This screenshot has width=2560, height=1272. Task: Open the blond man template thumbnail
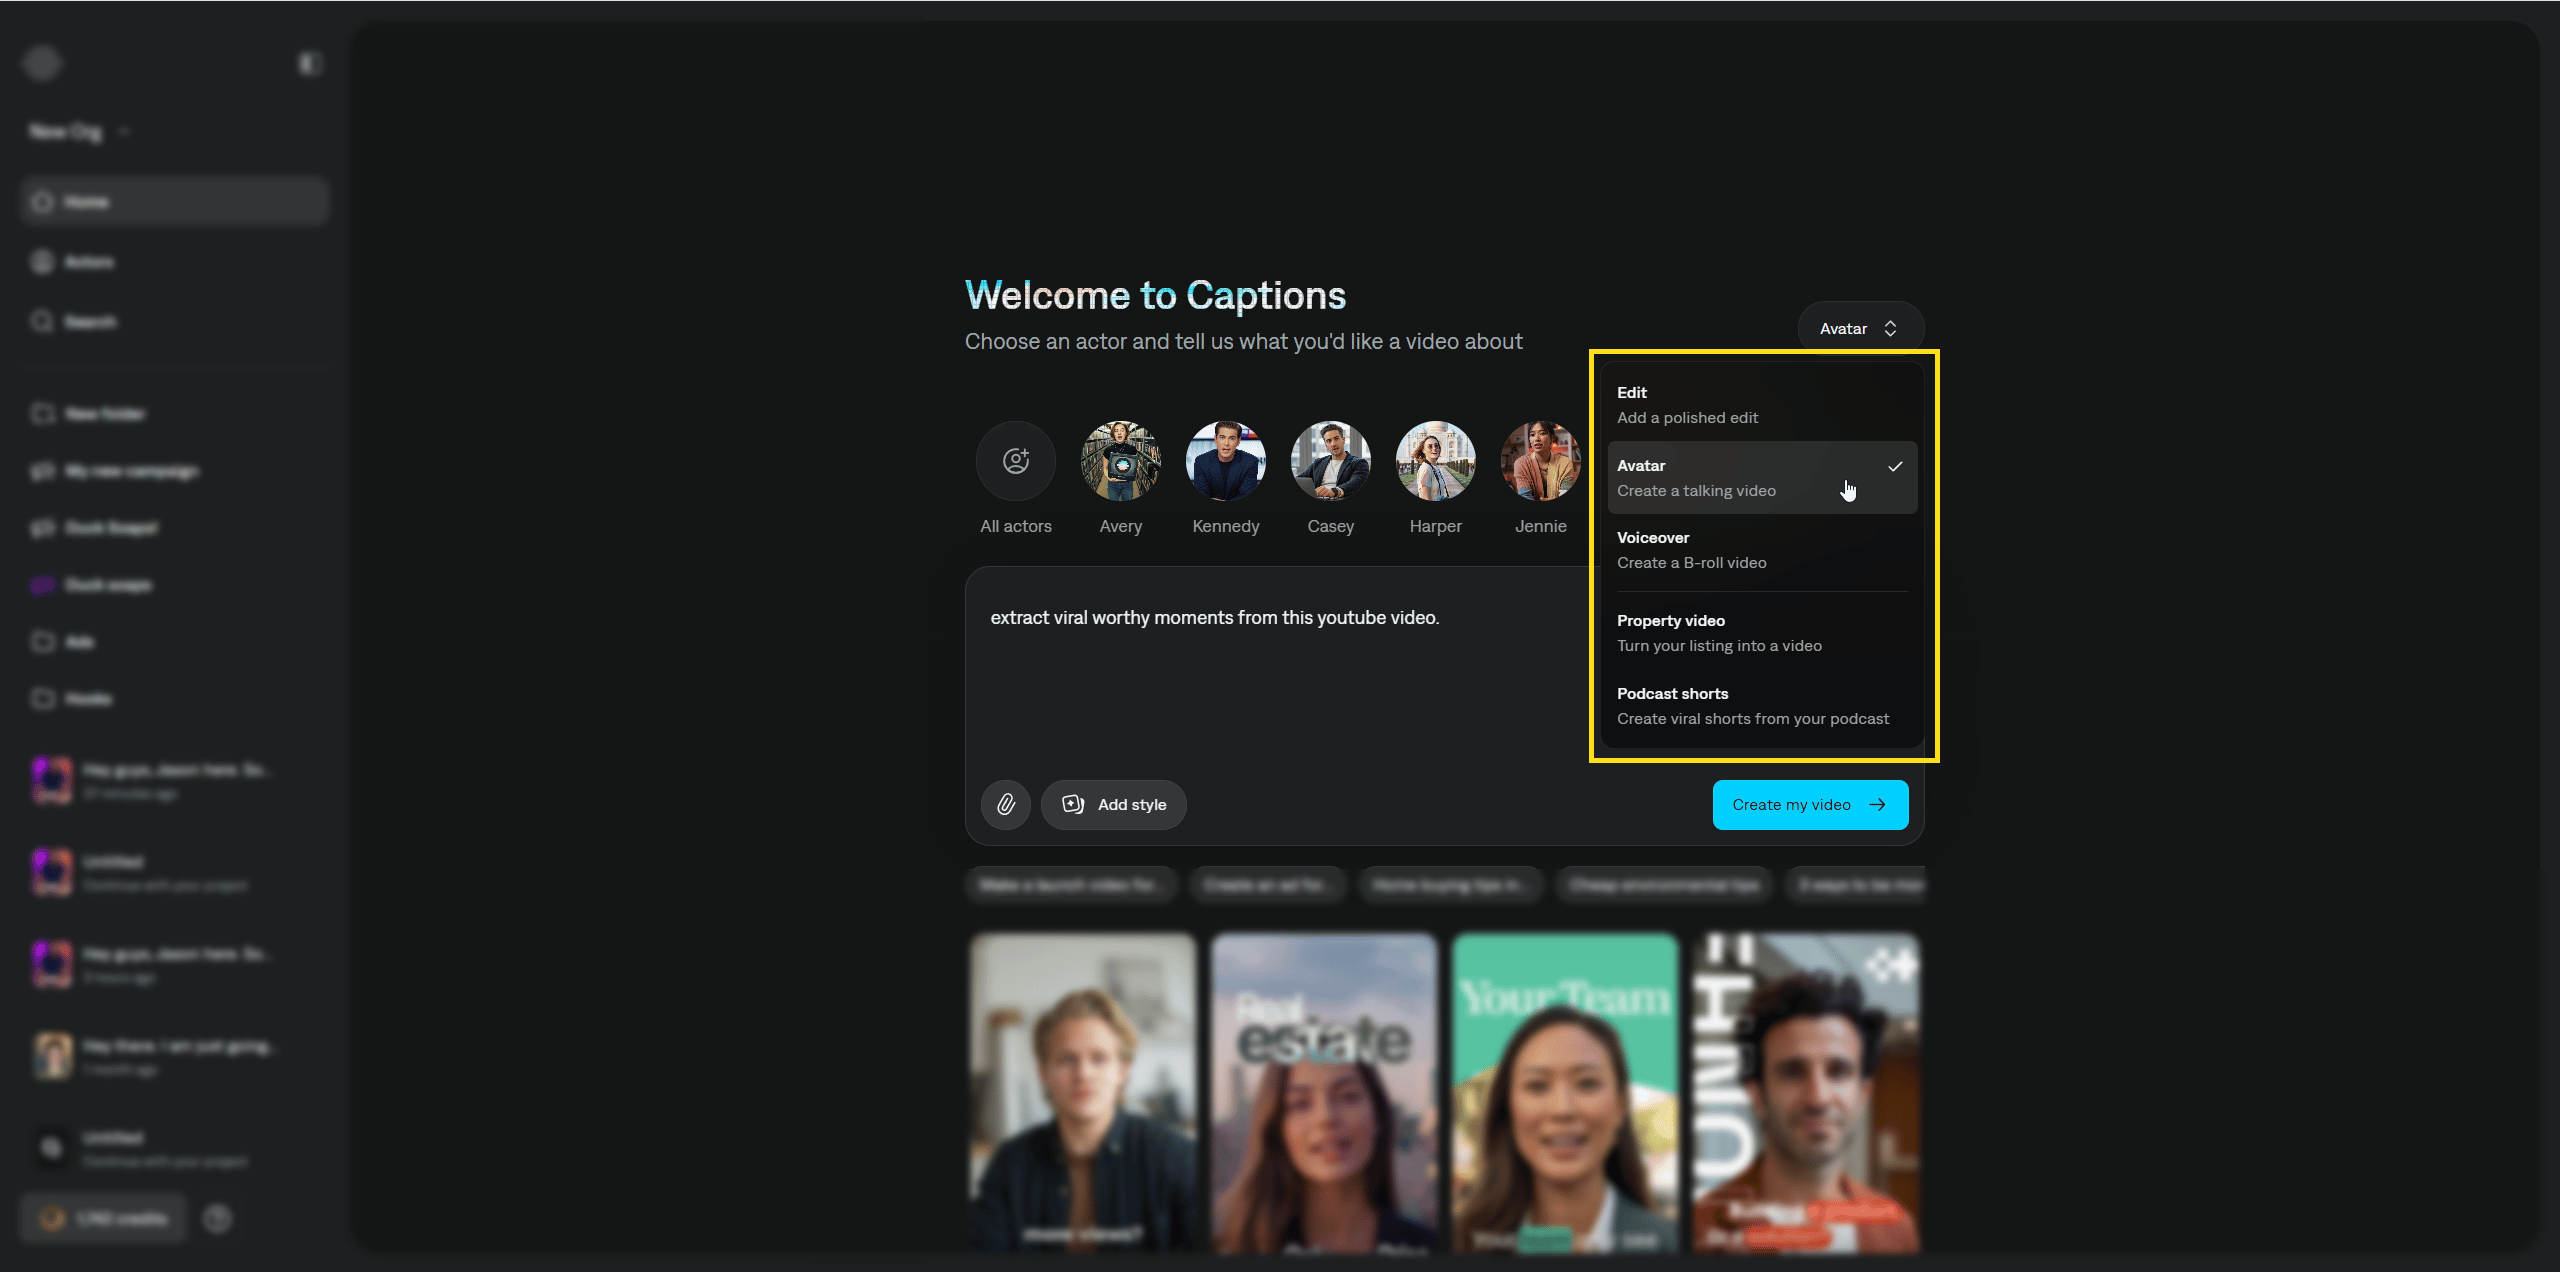(x=1083, y=1093)
